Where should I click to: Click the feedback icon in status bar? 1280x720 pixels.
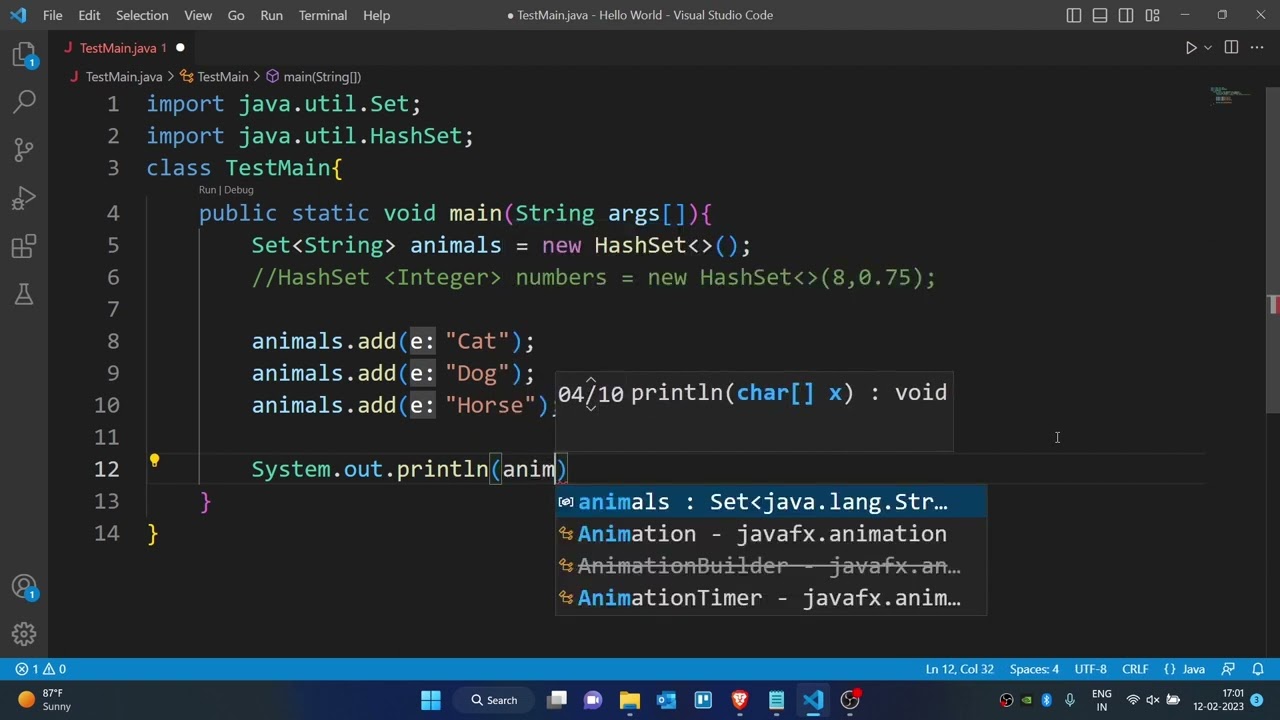click(x=1229, y=669)
